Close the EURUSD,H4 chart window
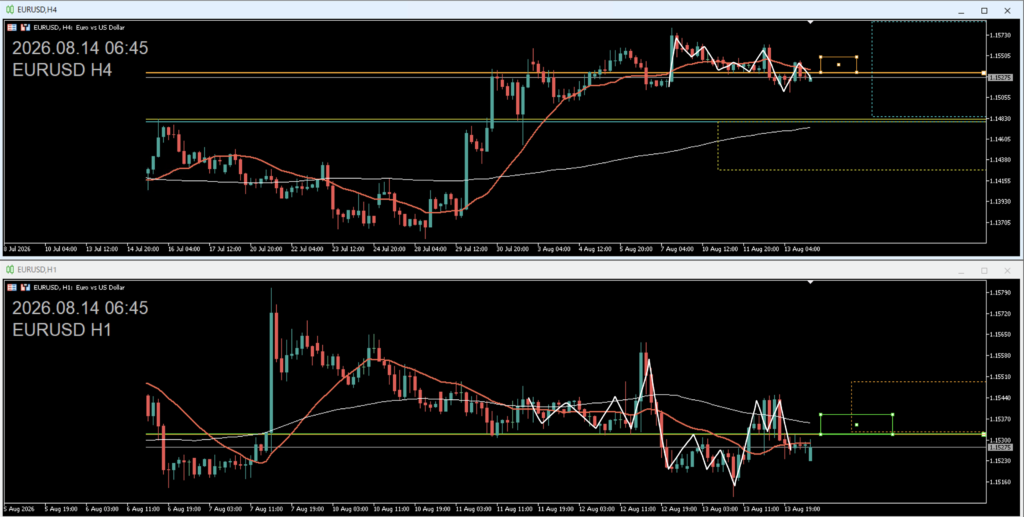 (1007, 10)
